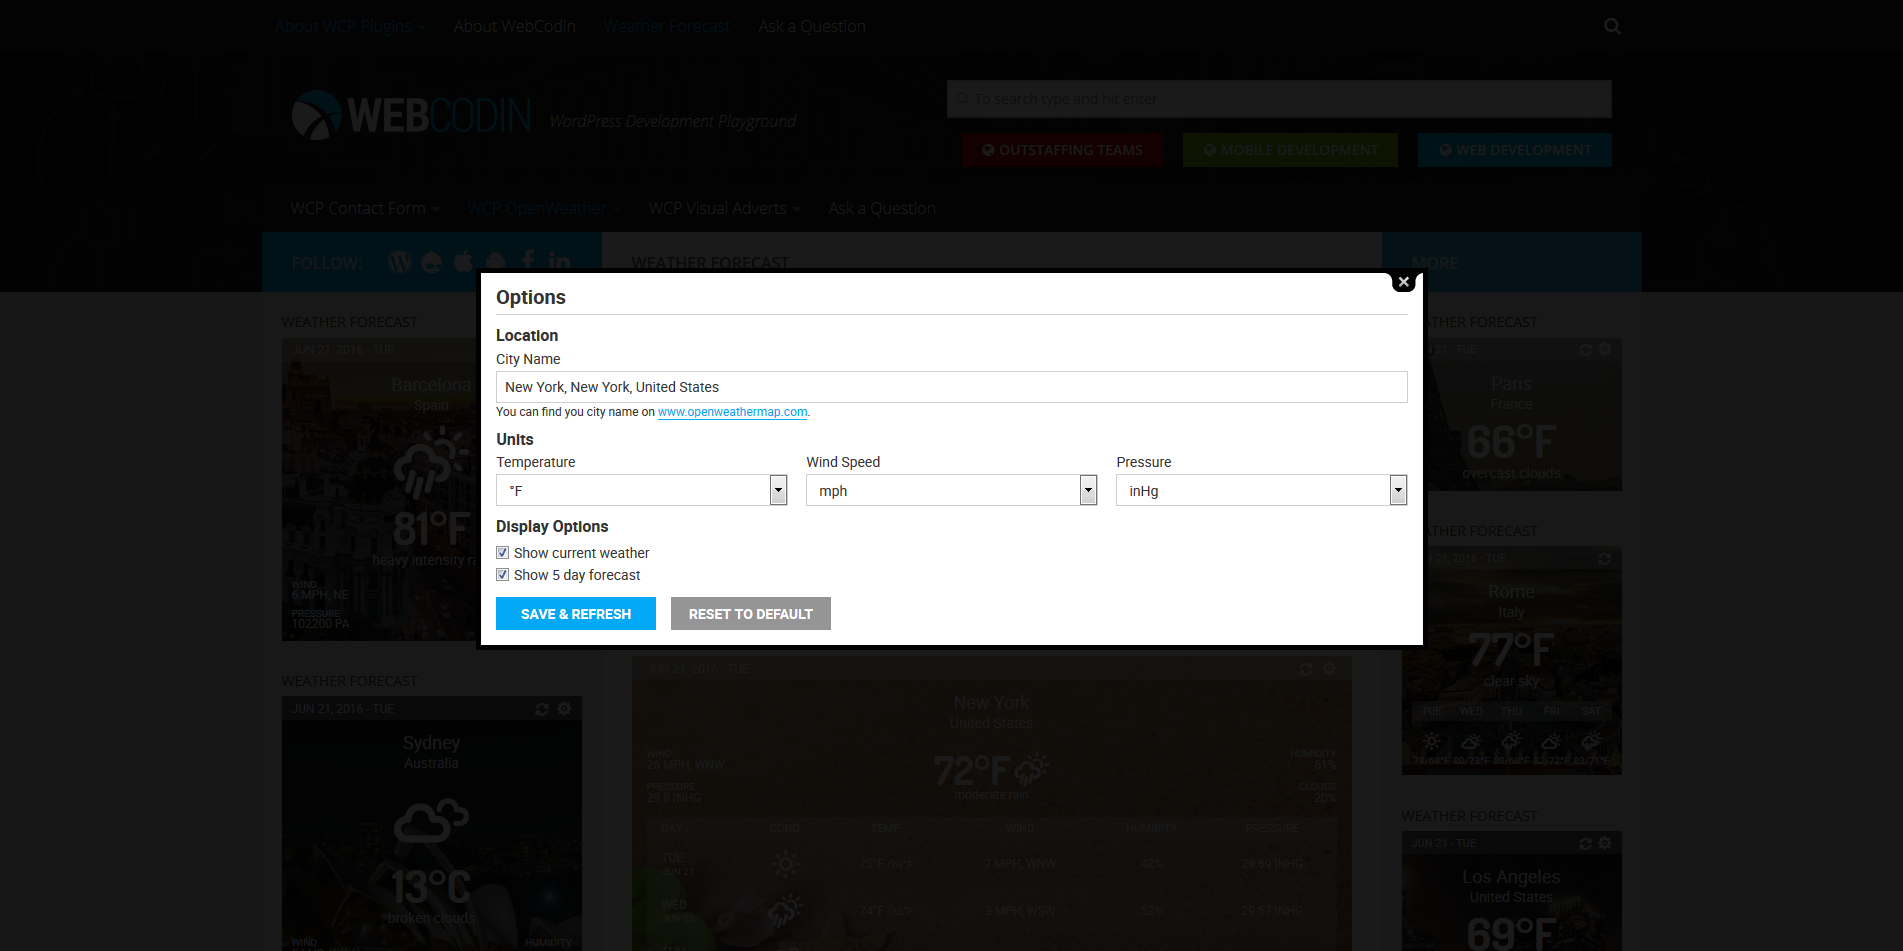The height and width of the screenshot is (951, 1903).
Task: Open the Apple follow icon
Action: [x=463, y=262]
